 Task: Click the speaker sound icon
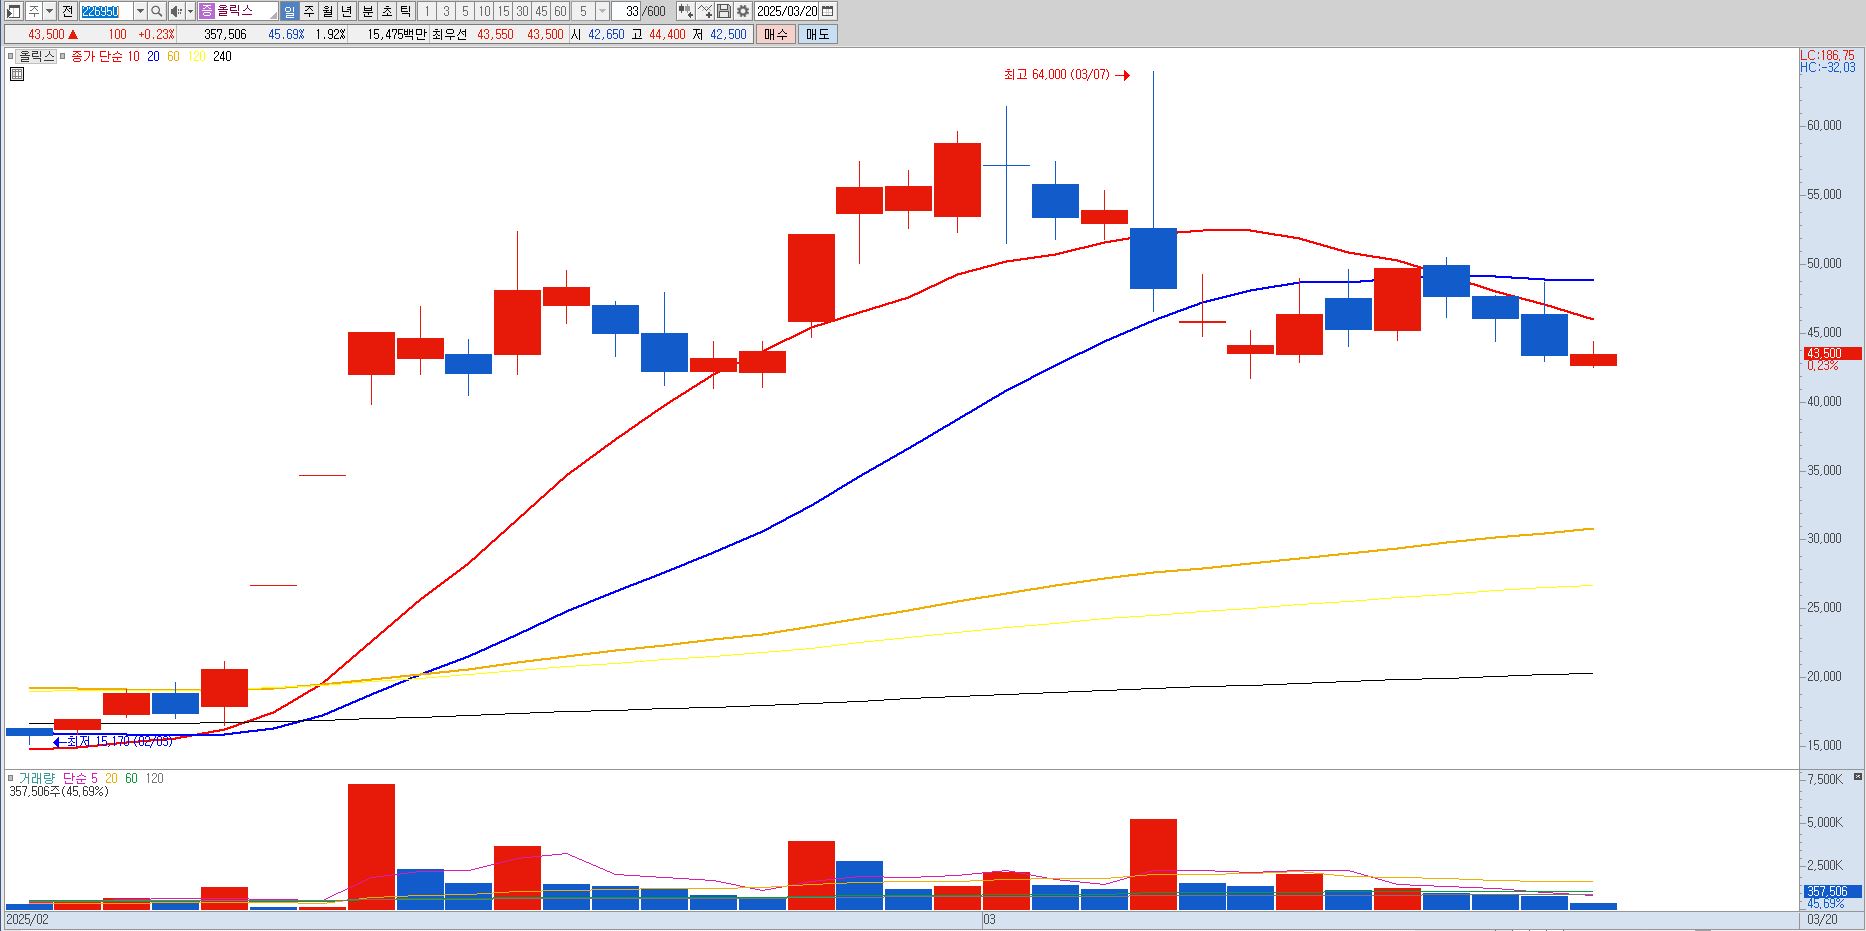point(176,11)
